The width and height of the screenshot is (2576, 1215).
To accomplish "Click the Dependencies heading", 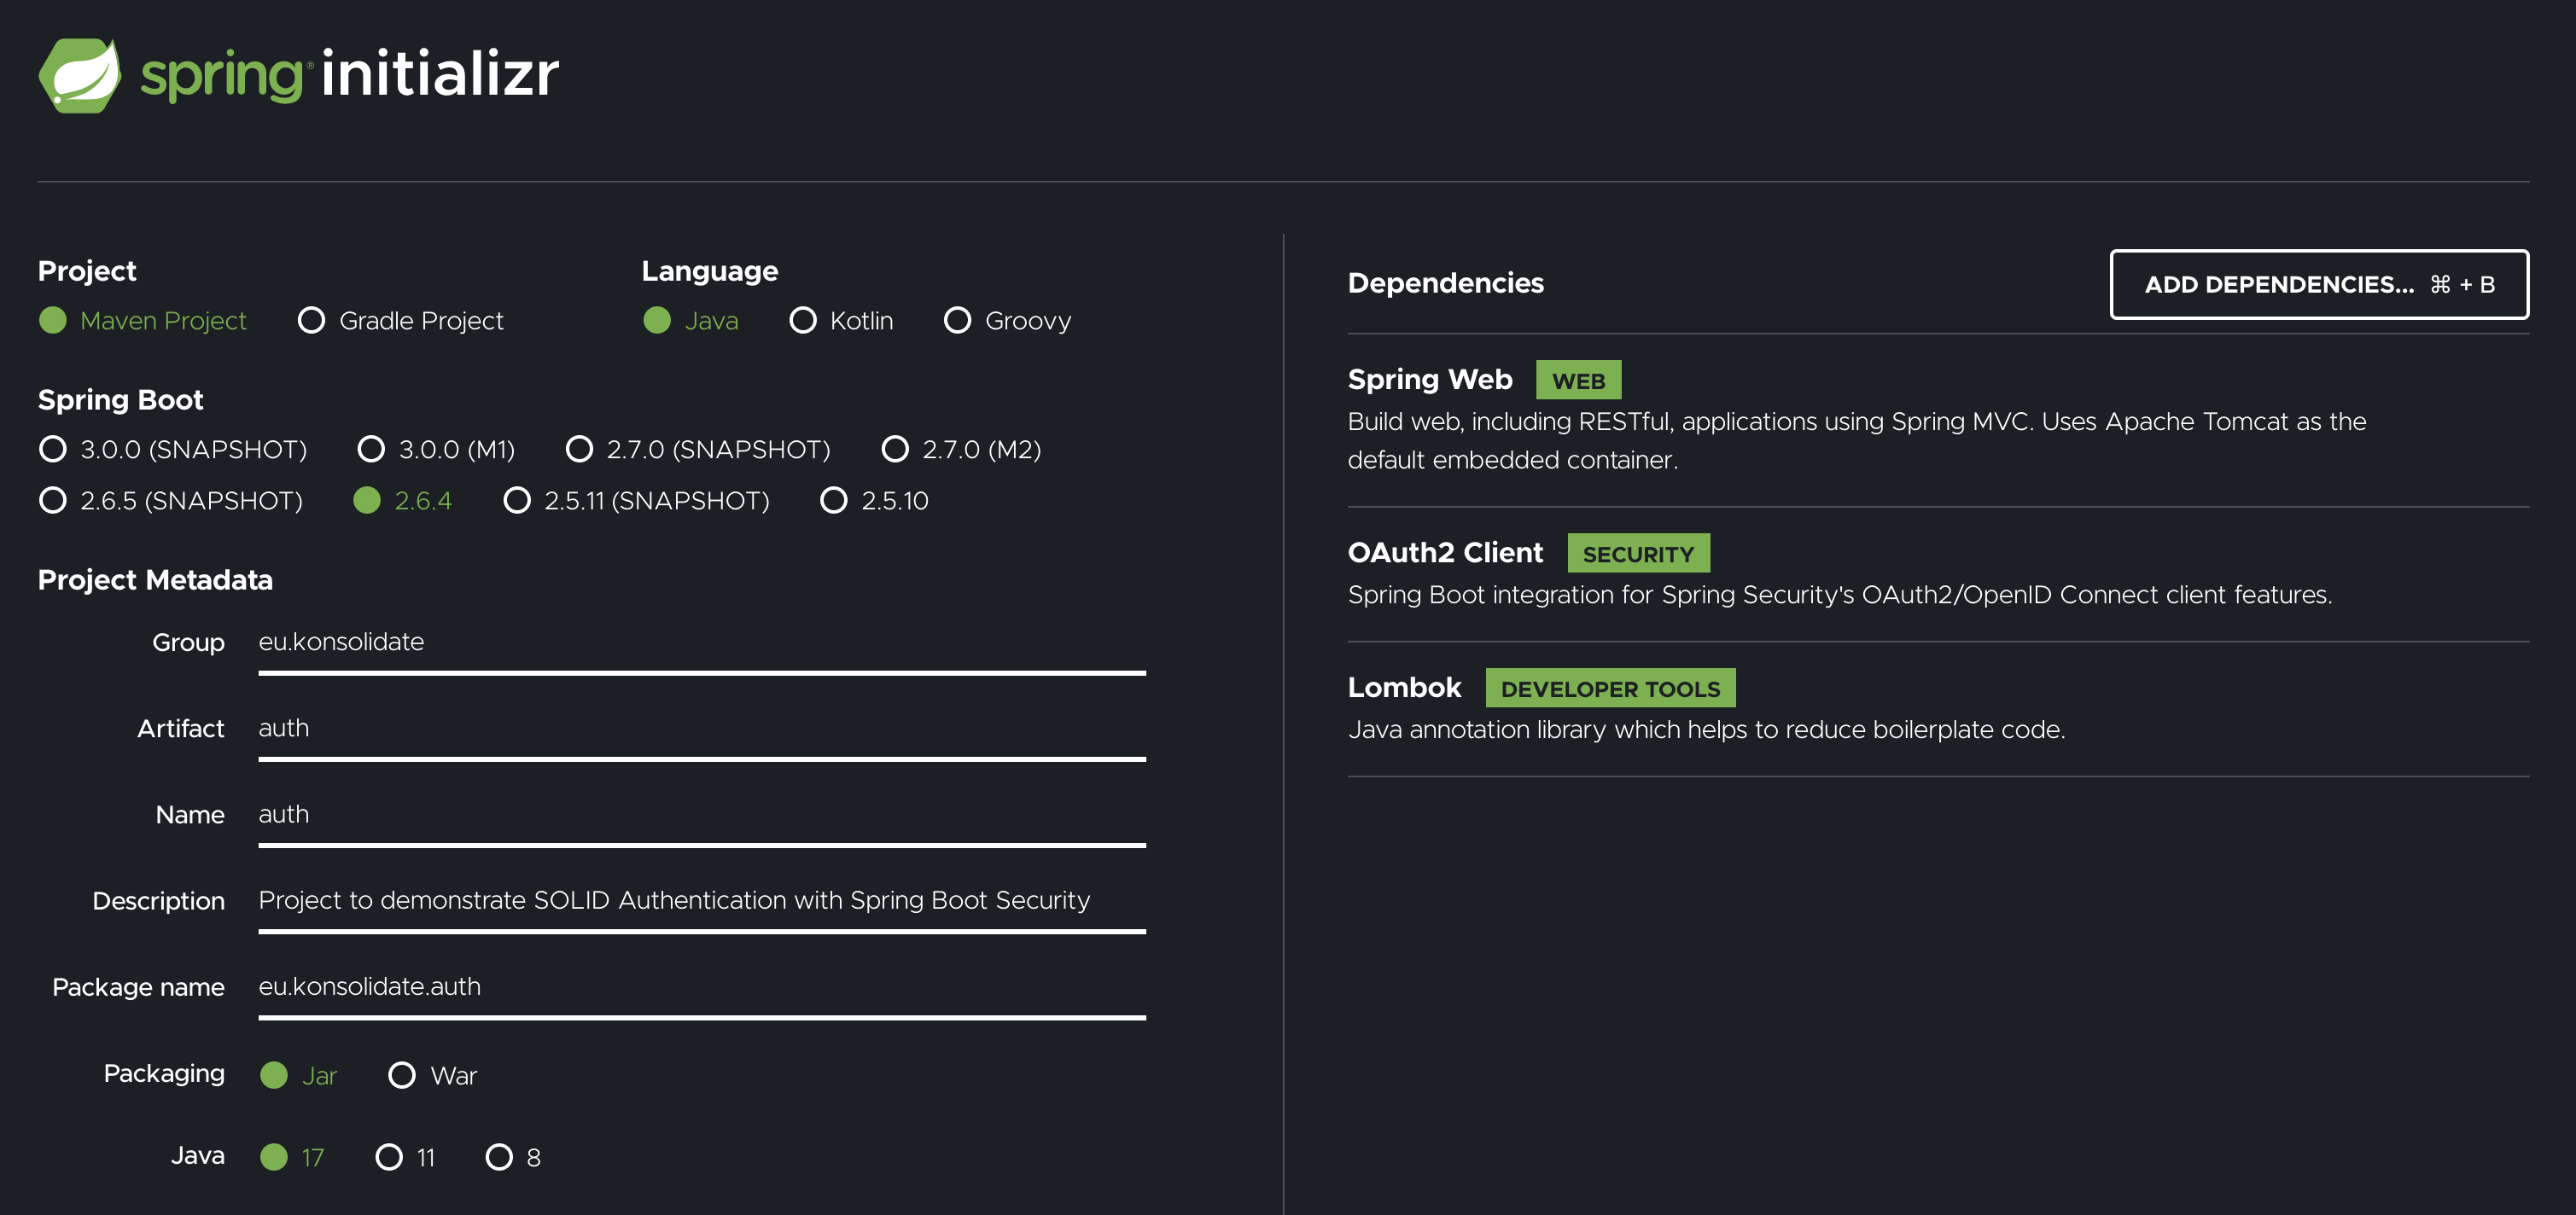I will 1445,283.
